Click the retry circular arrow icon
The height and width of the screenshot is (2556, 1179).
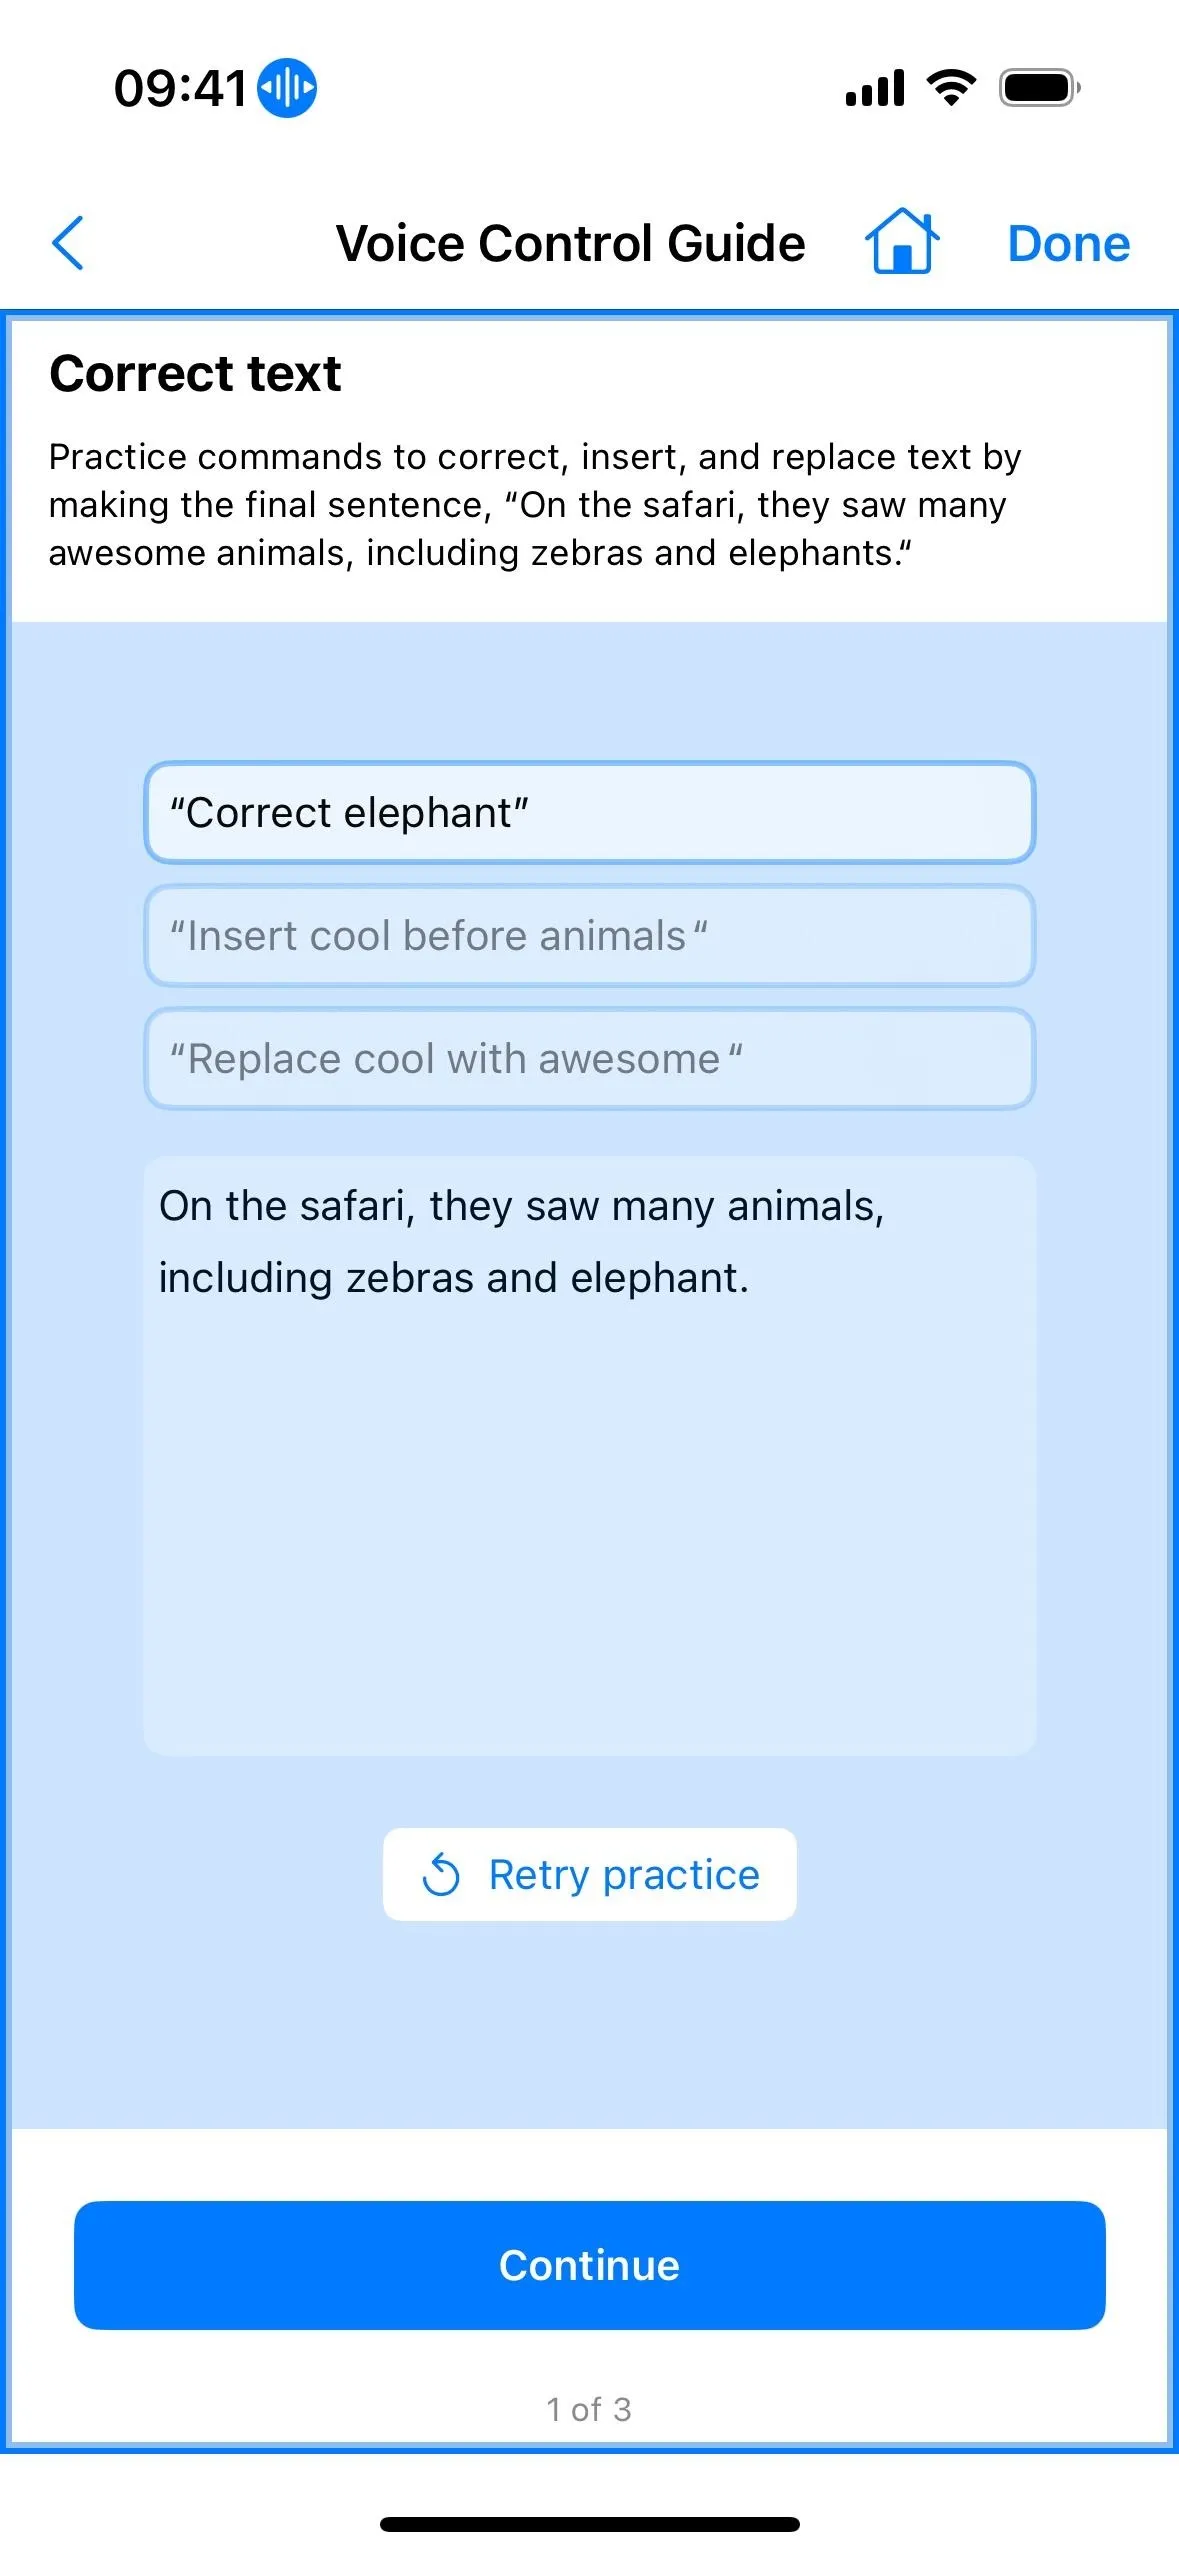[441, 1874]
